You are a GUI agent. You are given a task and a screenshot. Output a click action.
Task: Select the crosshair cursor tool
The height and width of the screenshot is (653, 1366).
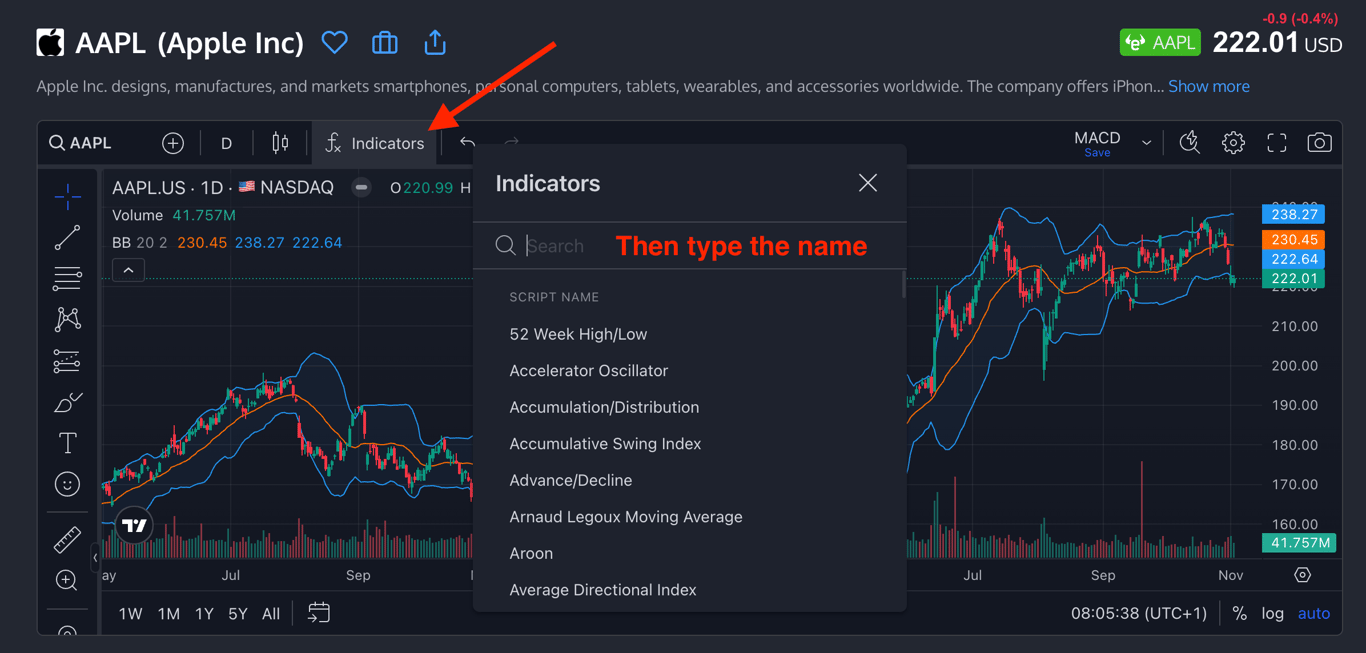pos(68,197)
